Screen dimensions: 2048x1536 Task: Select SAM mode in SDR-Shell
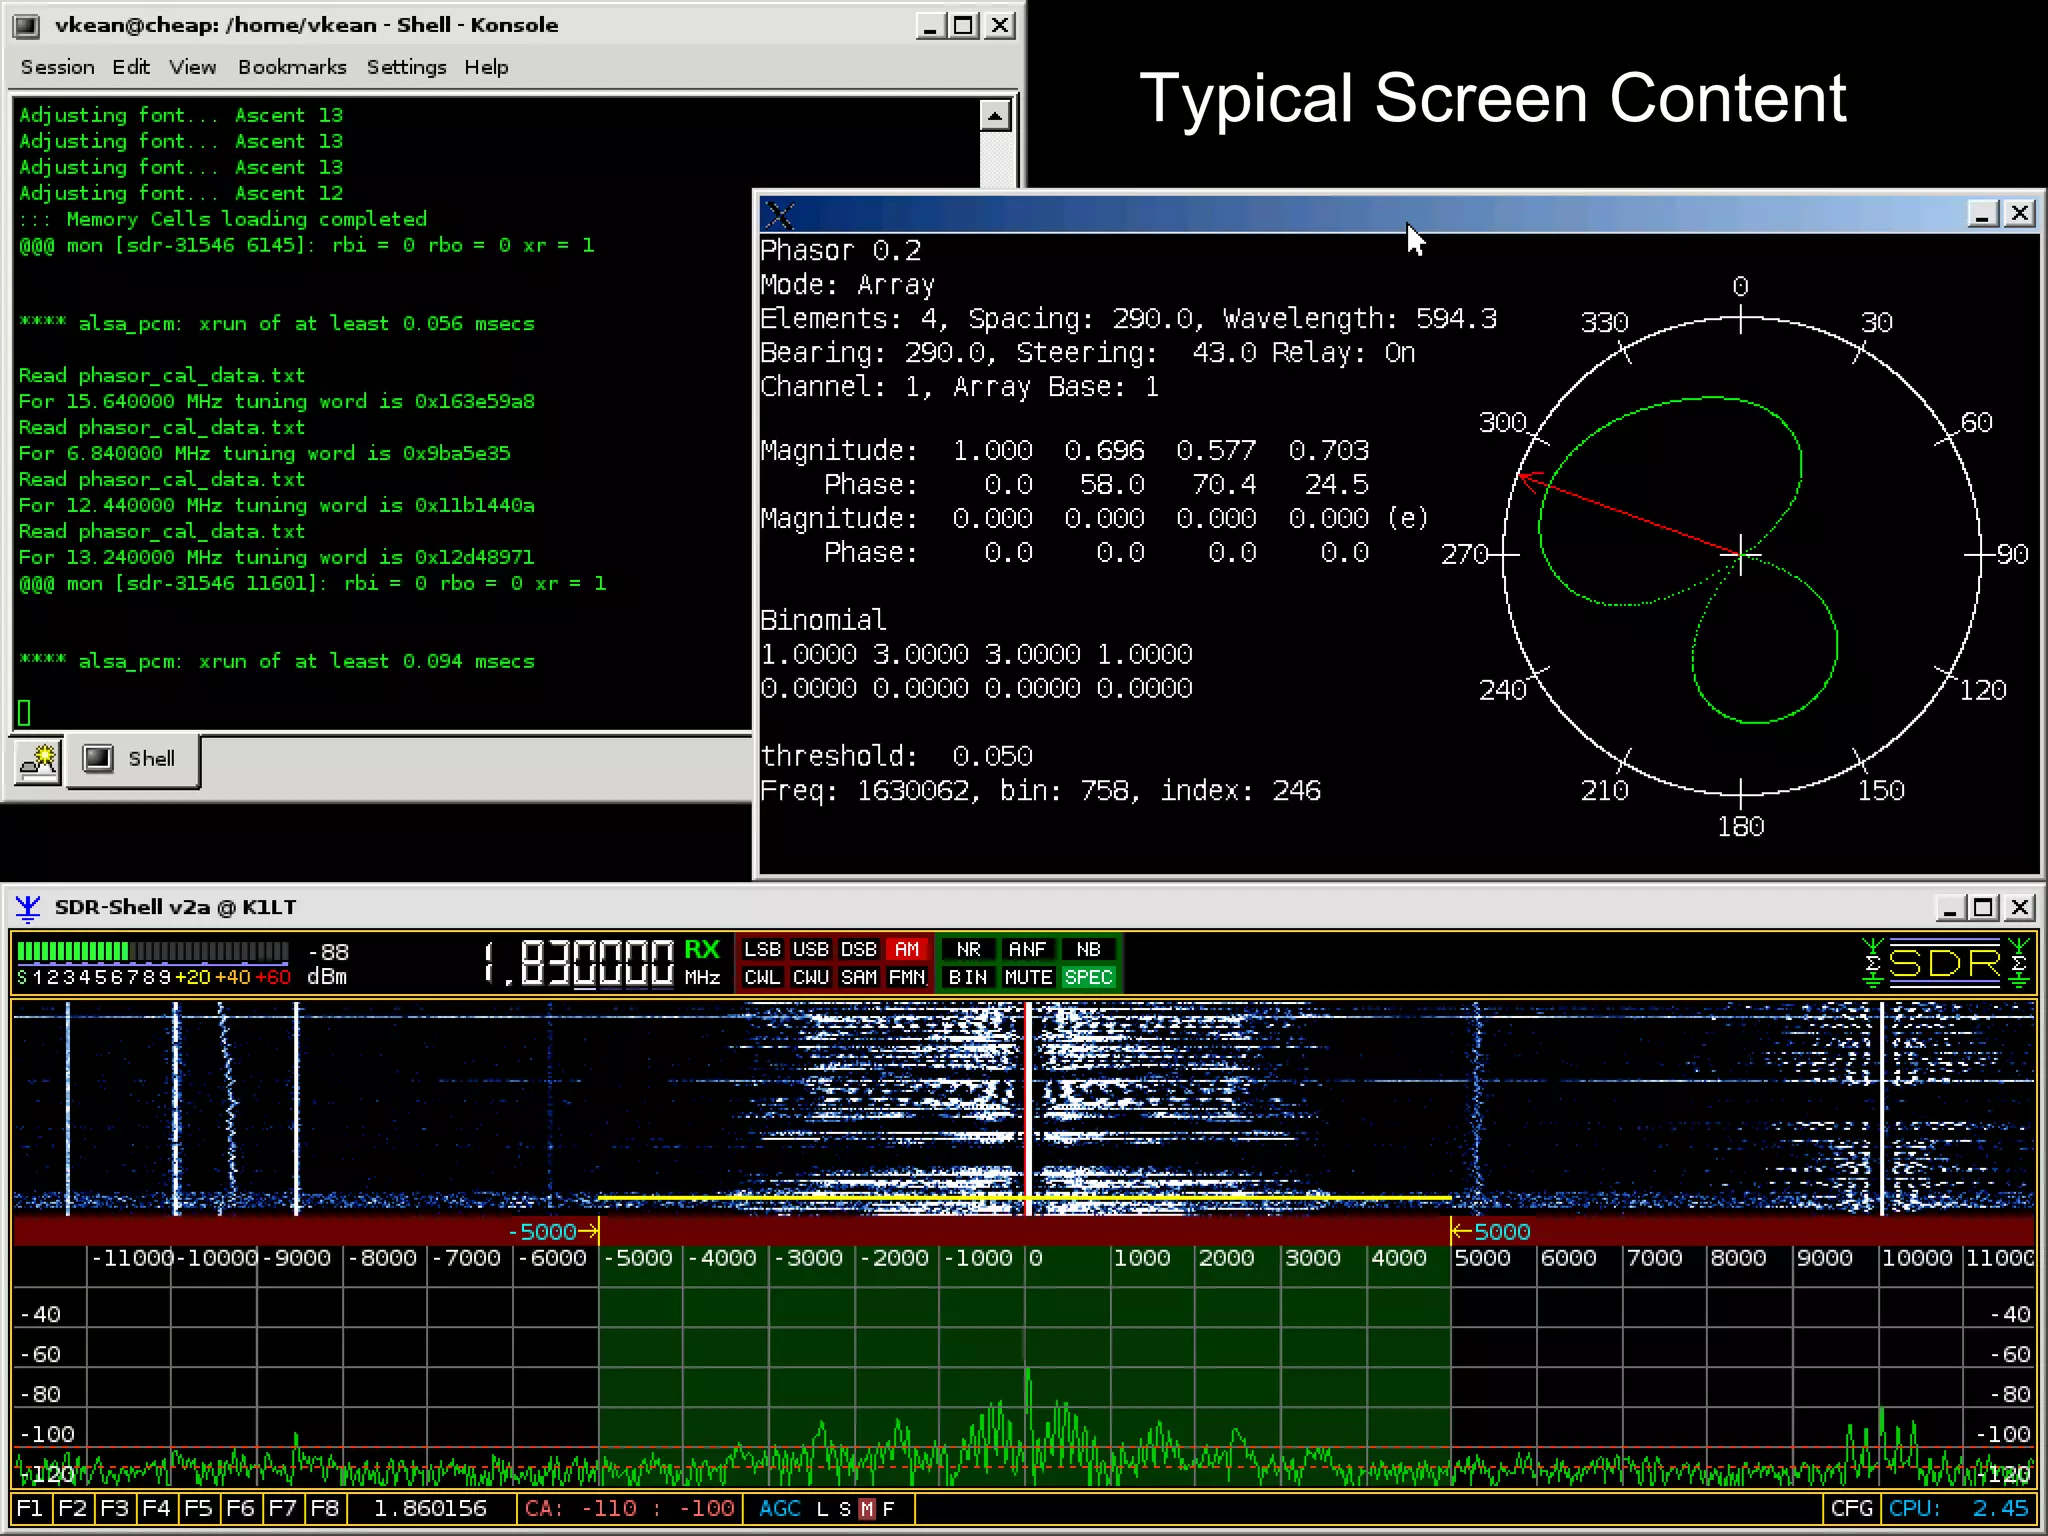pyautogui.click(x=859, y=977)
